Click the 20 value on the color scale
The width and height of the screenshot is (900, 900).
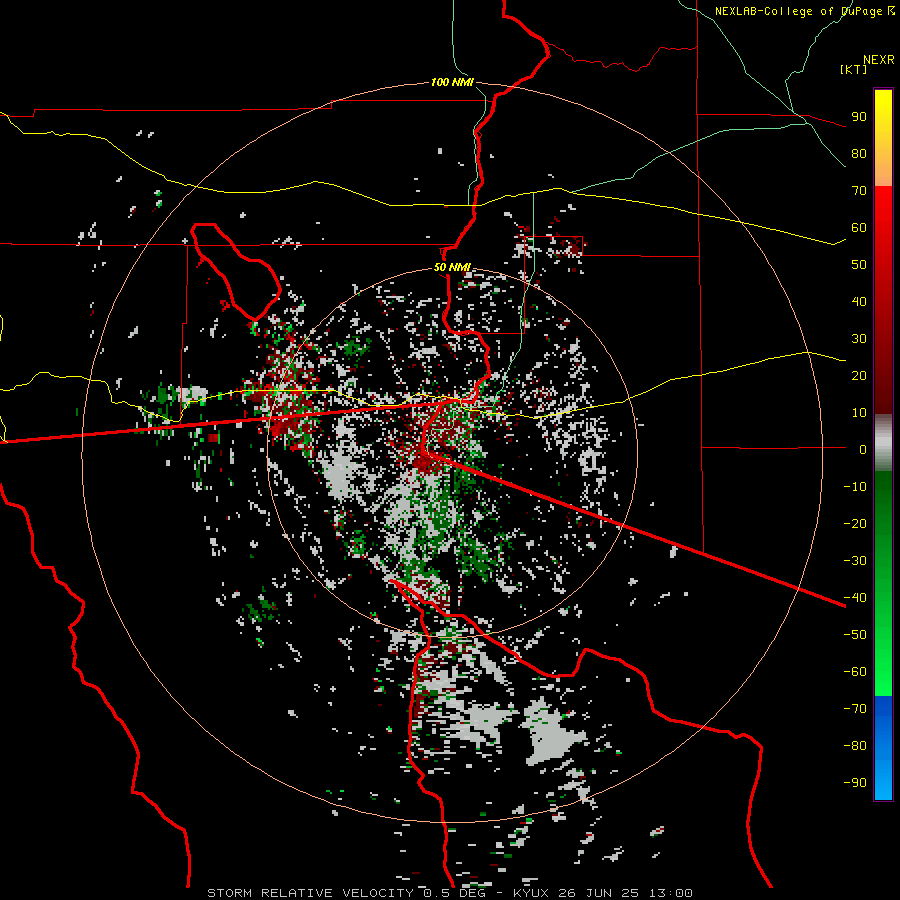pyautogui.click(x=859, y=376)
